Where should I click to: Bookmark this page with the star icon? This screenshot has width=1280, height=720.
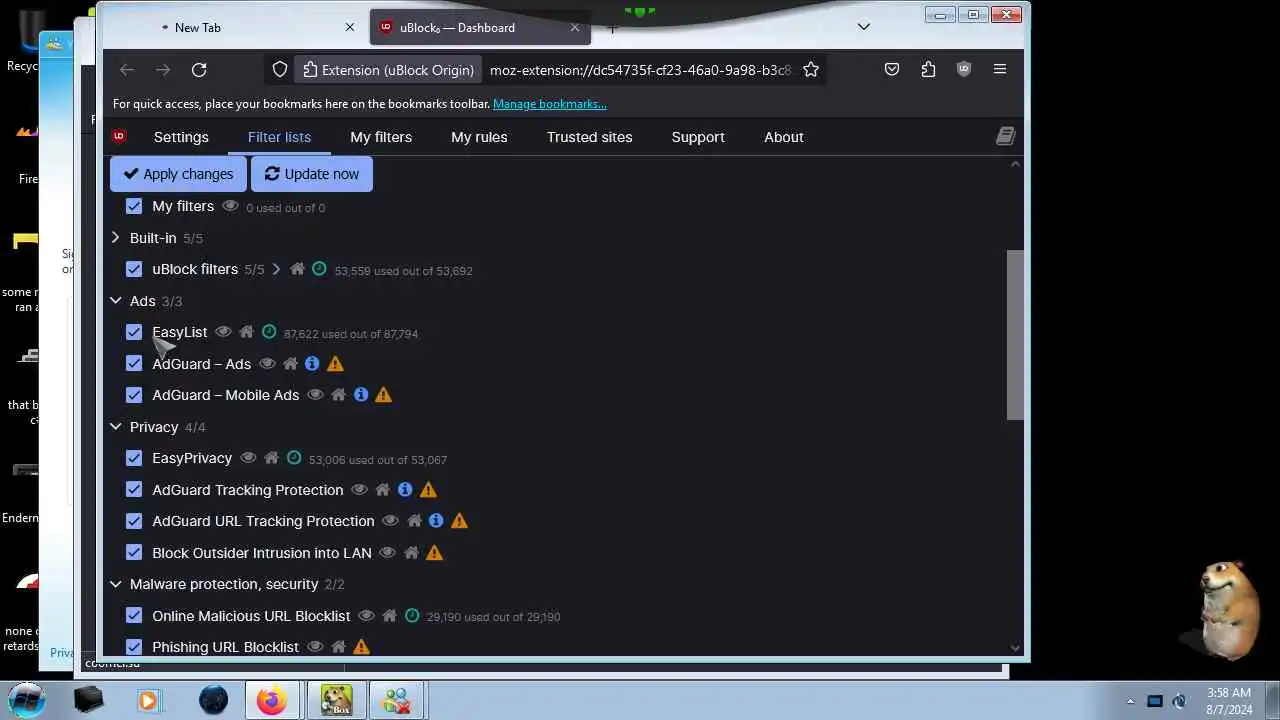click(811, 69)
